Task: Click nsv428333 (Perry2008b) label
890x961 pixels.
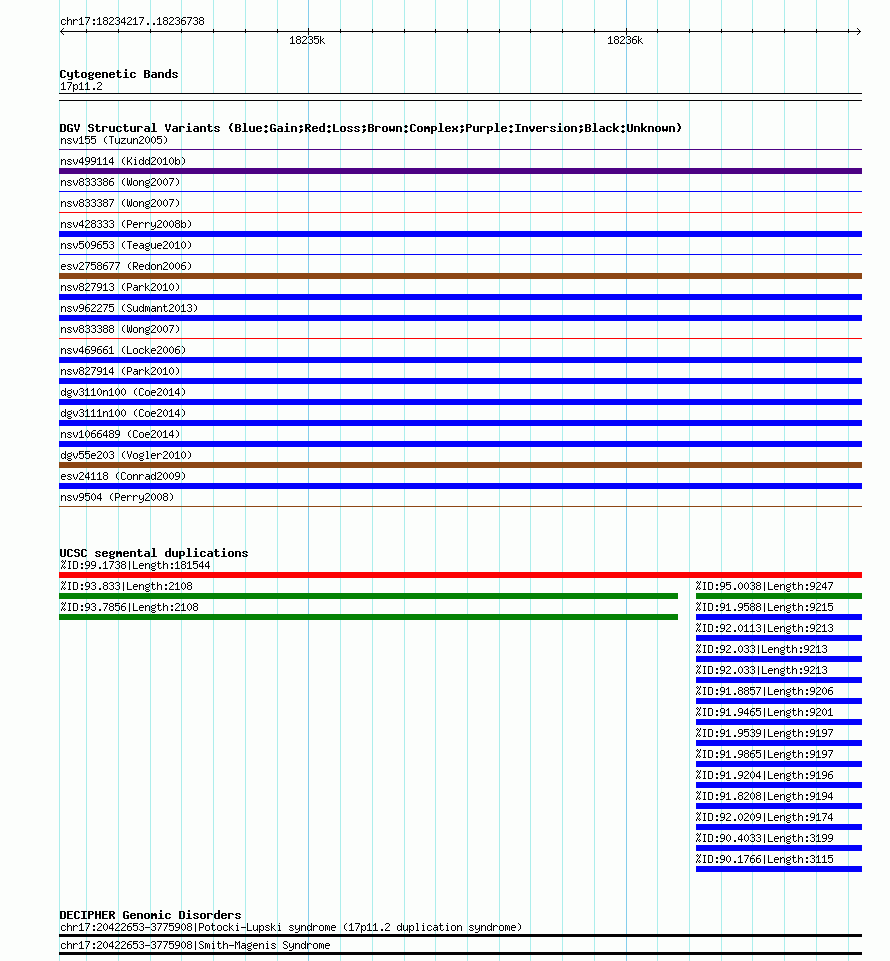Action: coord(126,224)
